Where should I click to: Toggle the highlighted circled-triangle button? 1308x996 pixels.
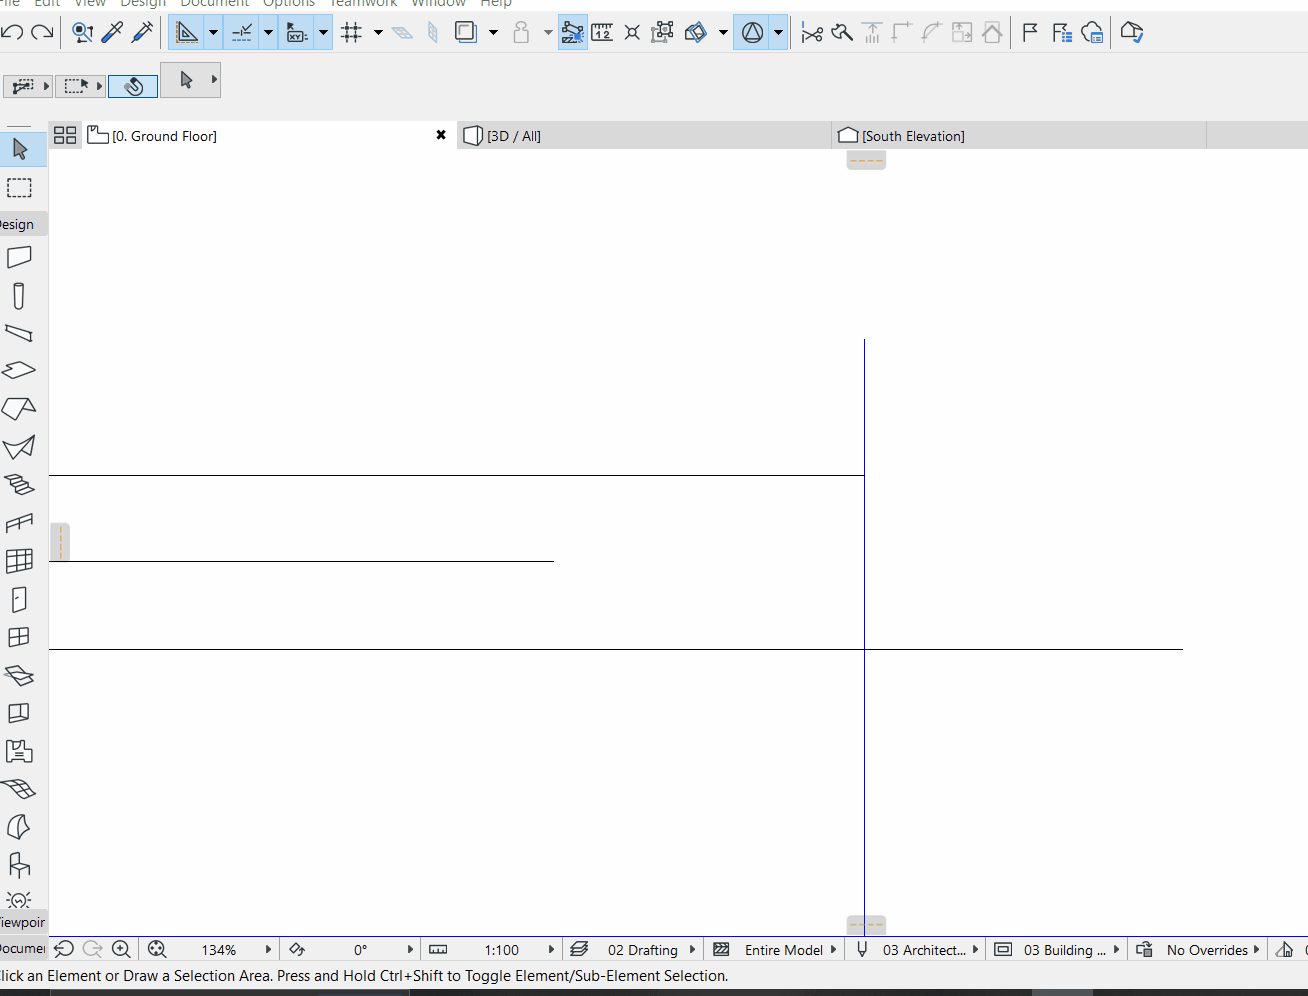pos(752,32)
